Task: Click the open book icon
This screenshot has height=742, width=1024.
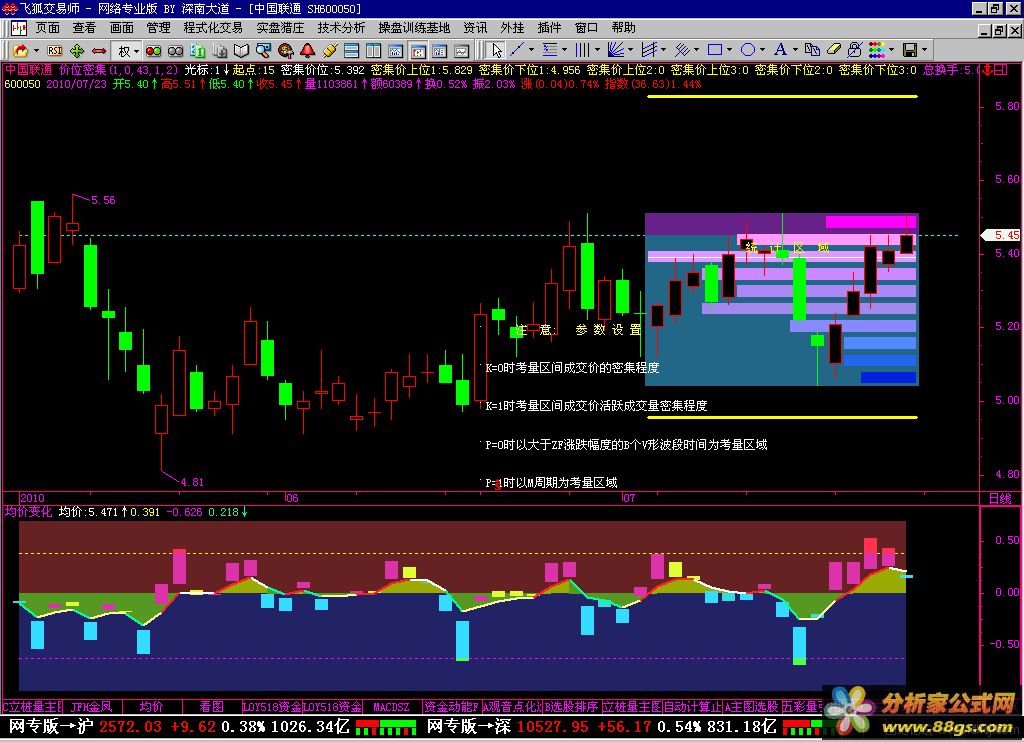Action: pyautogui.click(x=242, y=50)
